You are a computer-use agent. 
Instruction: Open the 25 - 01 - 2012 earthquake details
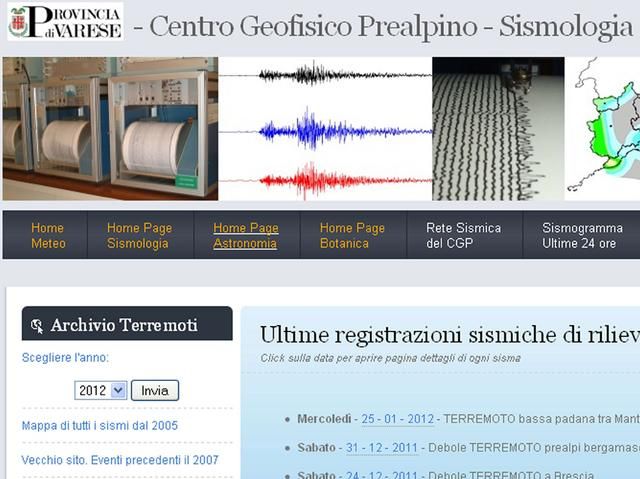point(397,419)
